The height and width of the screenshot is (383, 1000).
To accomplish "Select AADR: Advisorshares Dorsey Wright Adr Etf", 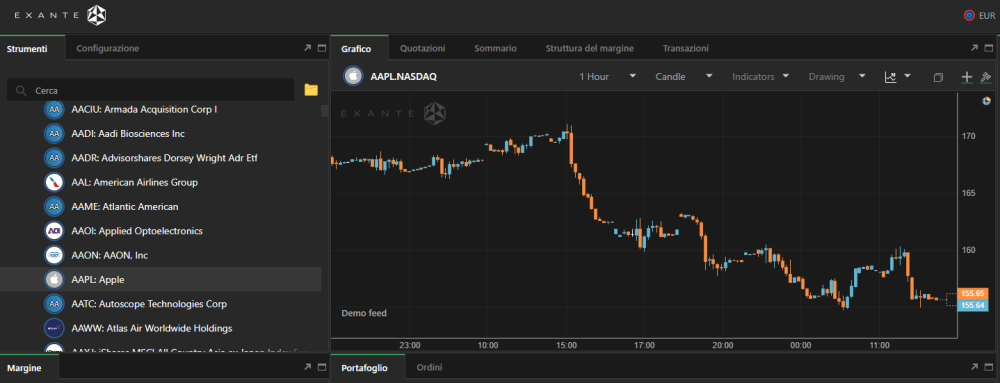I will click(x=161, y=158).
